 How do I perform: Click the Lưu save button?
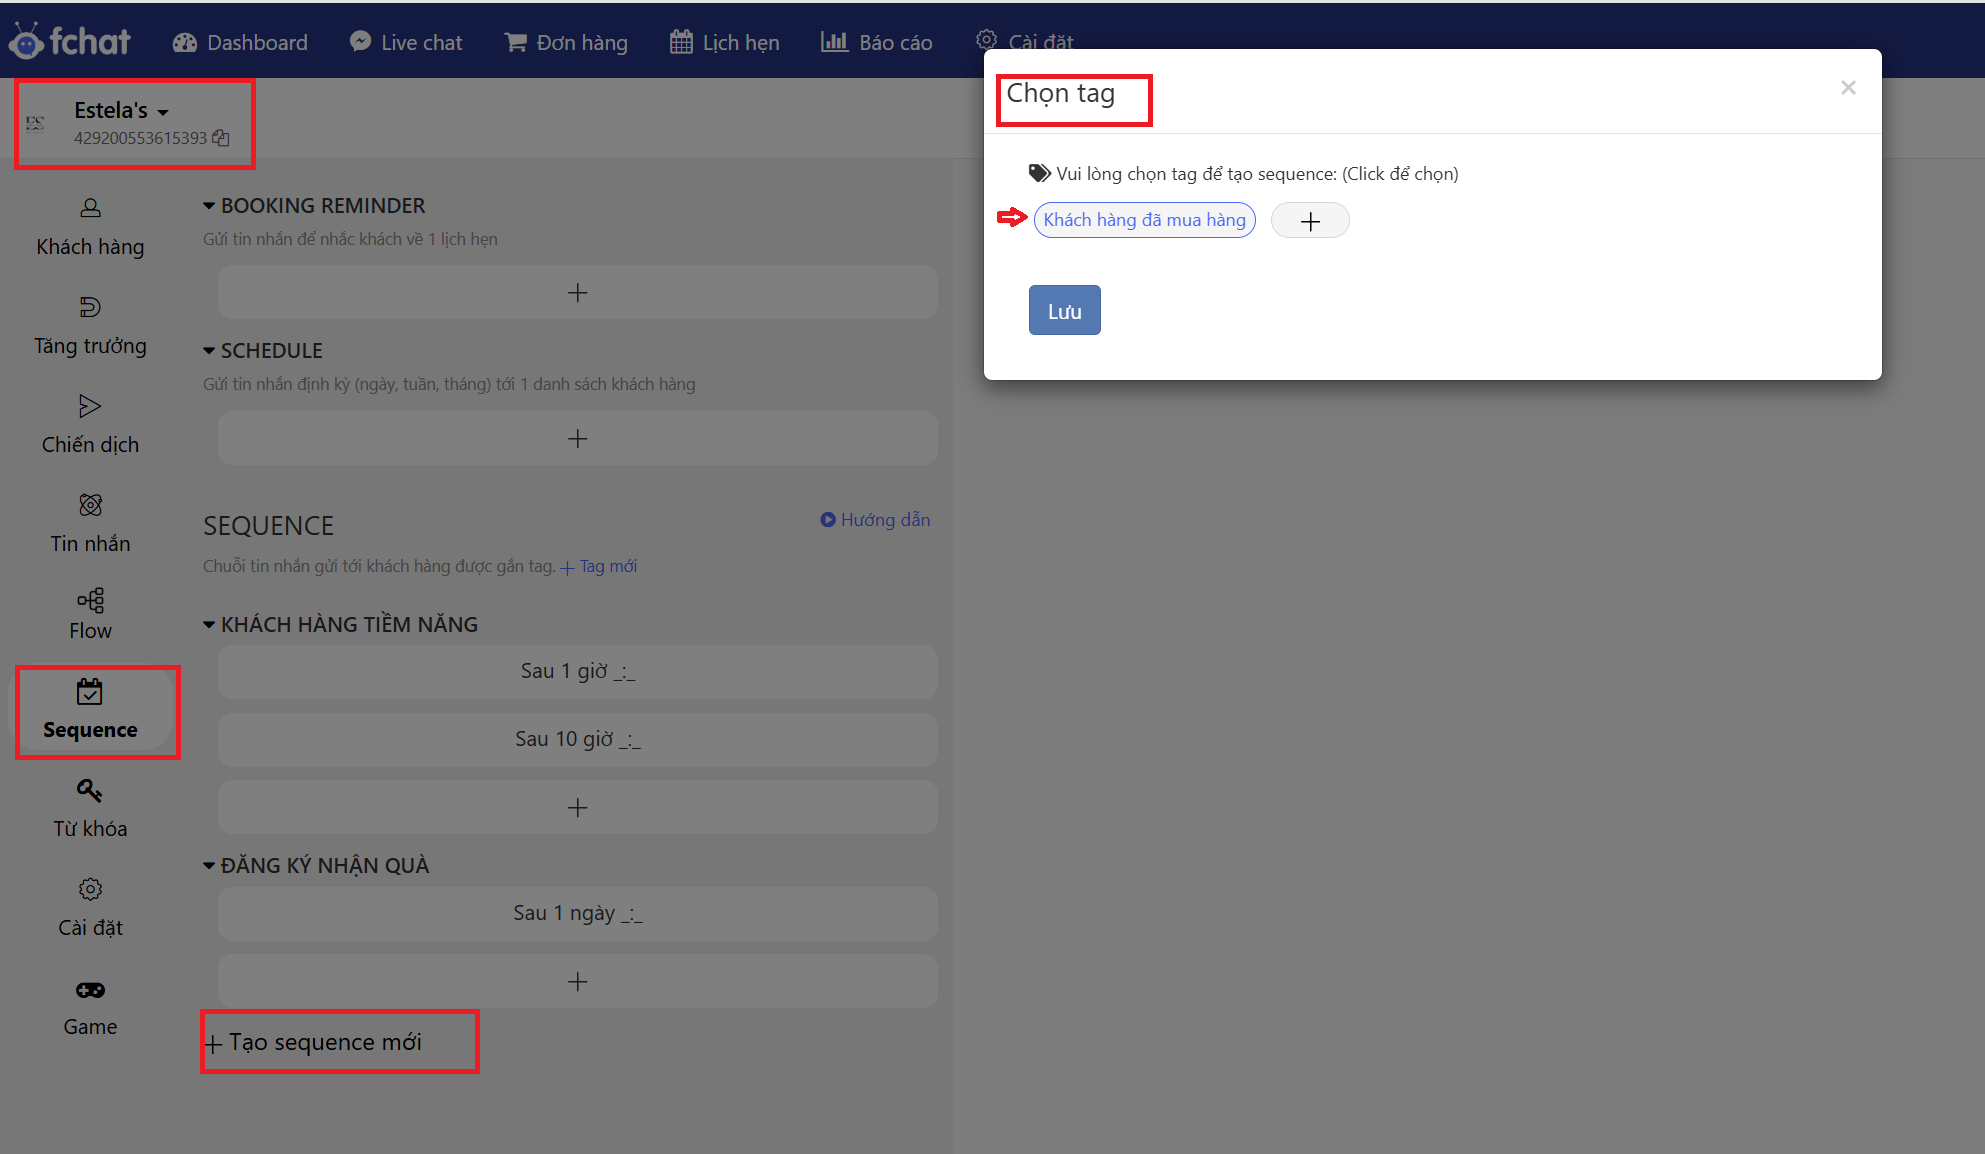(1064, 310)
